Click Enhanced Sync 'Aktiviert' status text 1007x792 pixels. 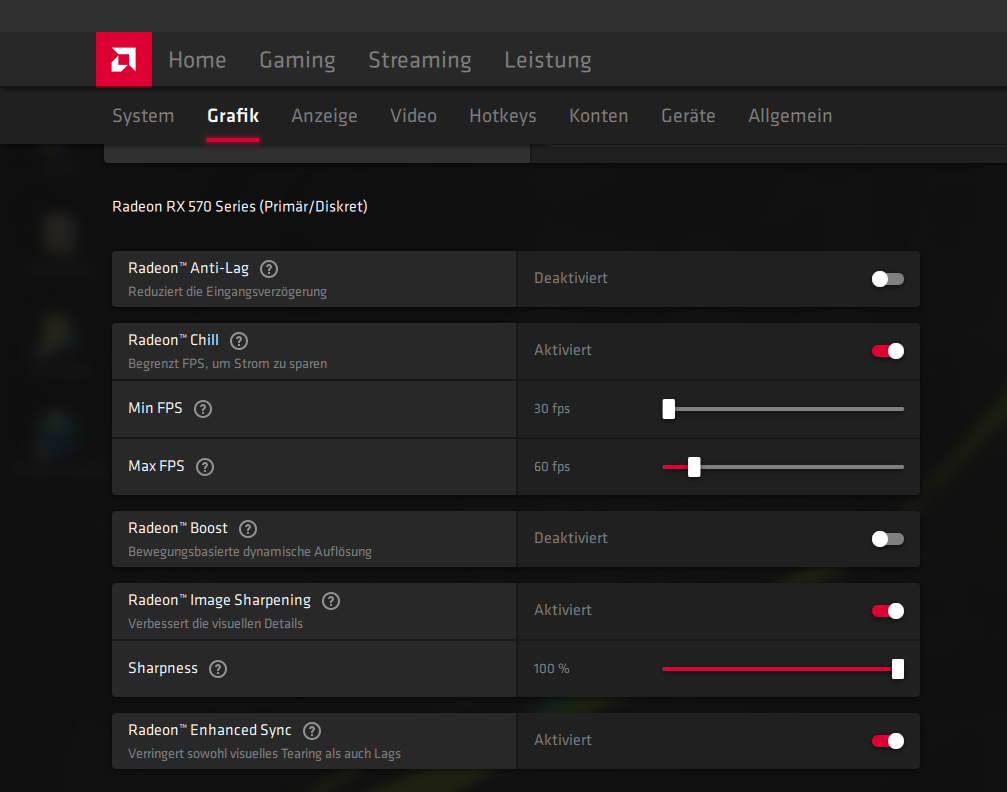(563, 741)
